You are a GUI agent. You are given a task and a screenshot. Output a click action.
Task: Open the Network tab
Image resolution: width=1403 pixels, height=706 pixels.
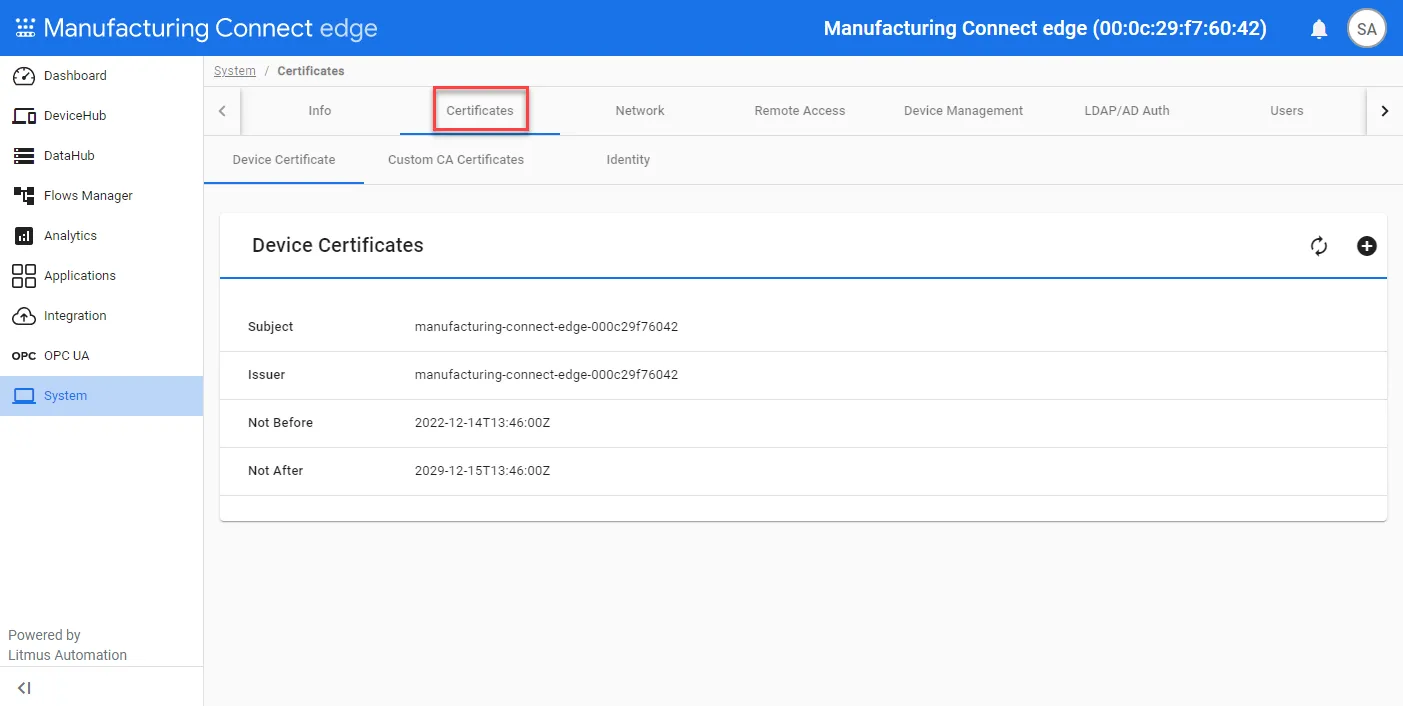pos(640,111)
